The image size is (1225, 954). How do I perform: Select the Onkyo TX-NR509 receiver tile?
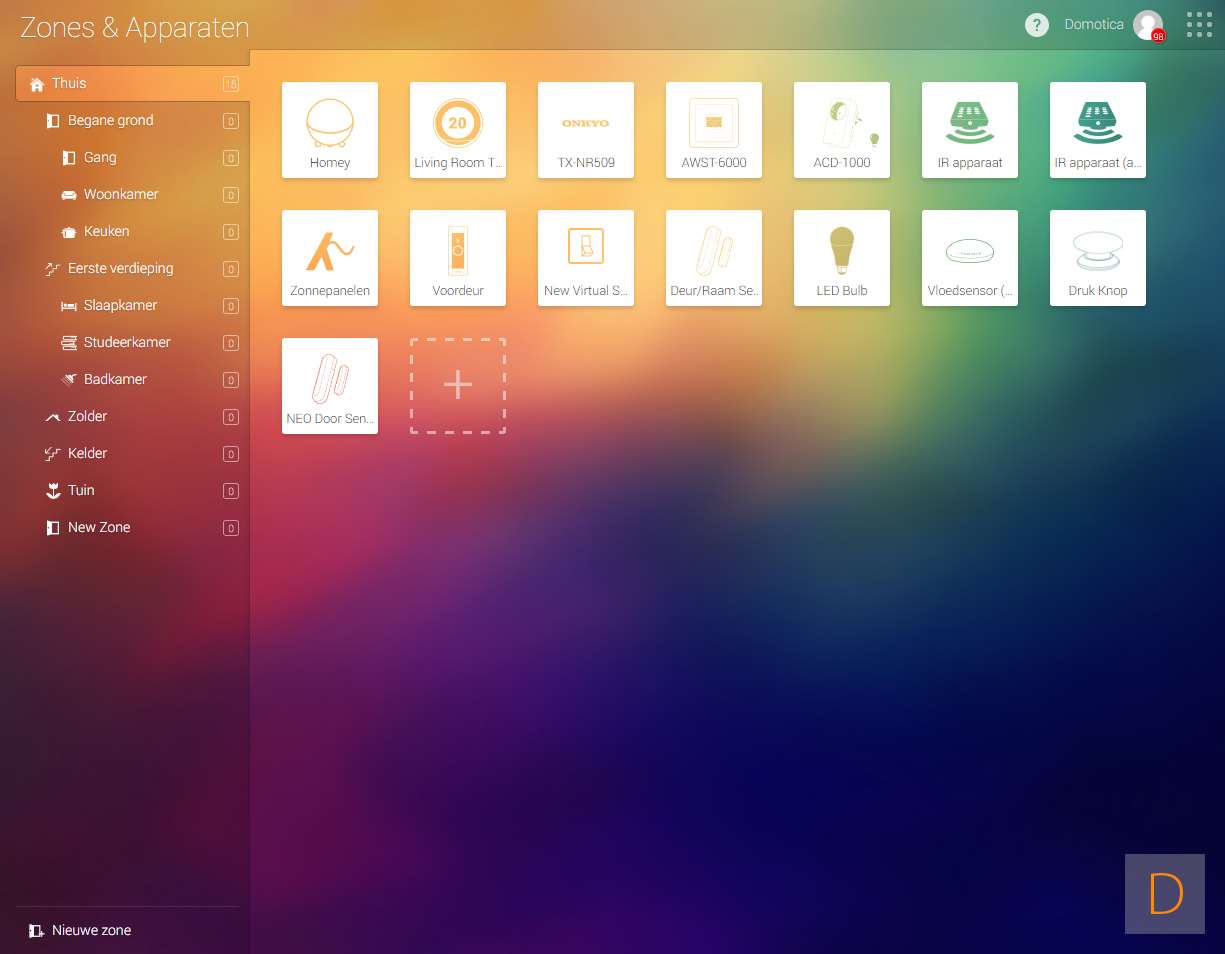click(586, 130)
